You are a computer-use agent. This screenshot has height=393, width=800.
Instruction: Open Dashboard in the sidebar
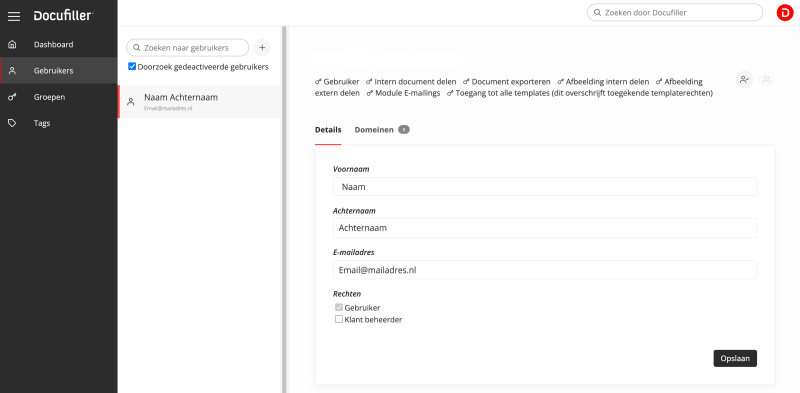(x=59, y=44)
